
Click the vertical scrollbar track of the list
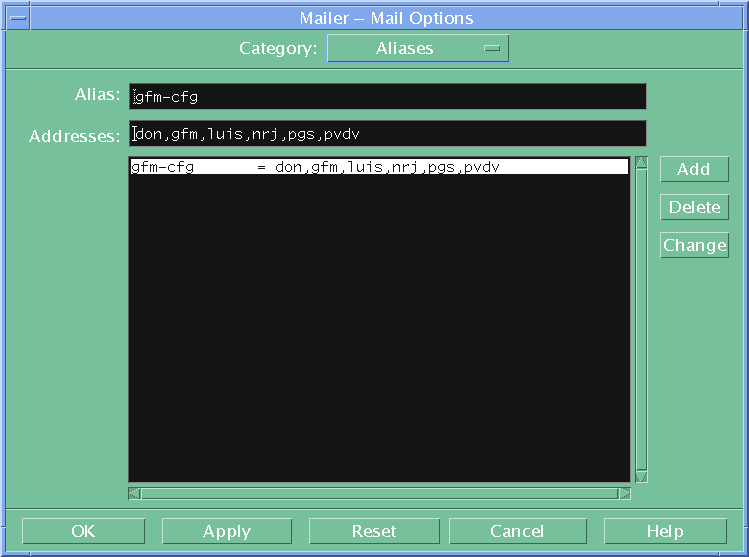tap(641, 320)
